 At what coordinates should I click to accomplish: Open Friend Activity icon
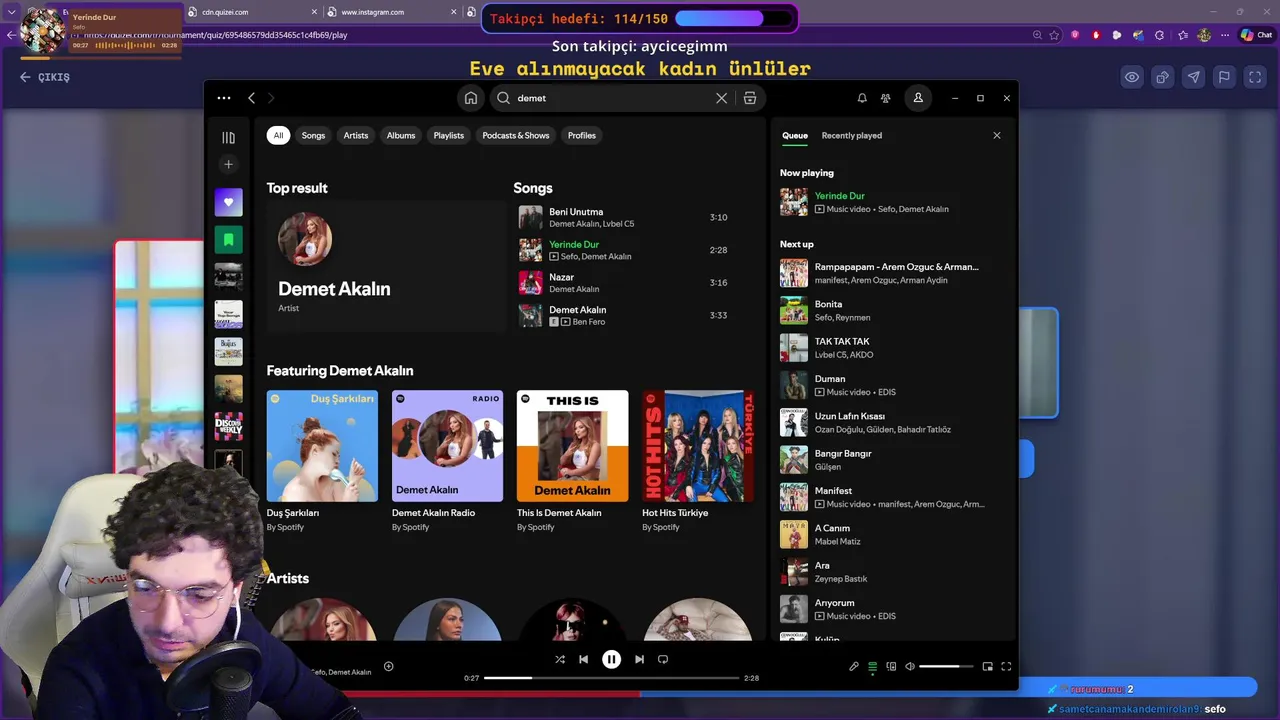(x=886, y=98)
